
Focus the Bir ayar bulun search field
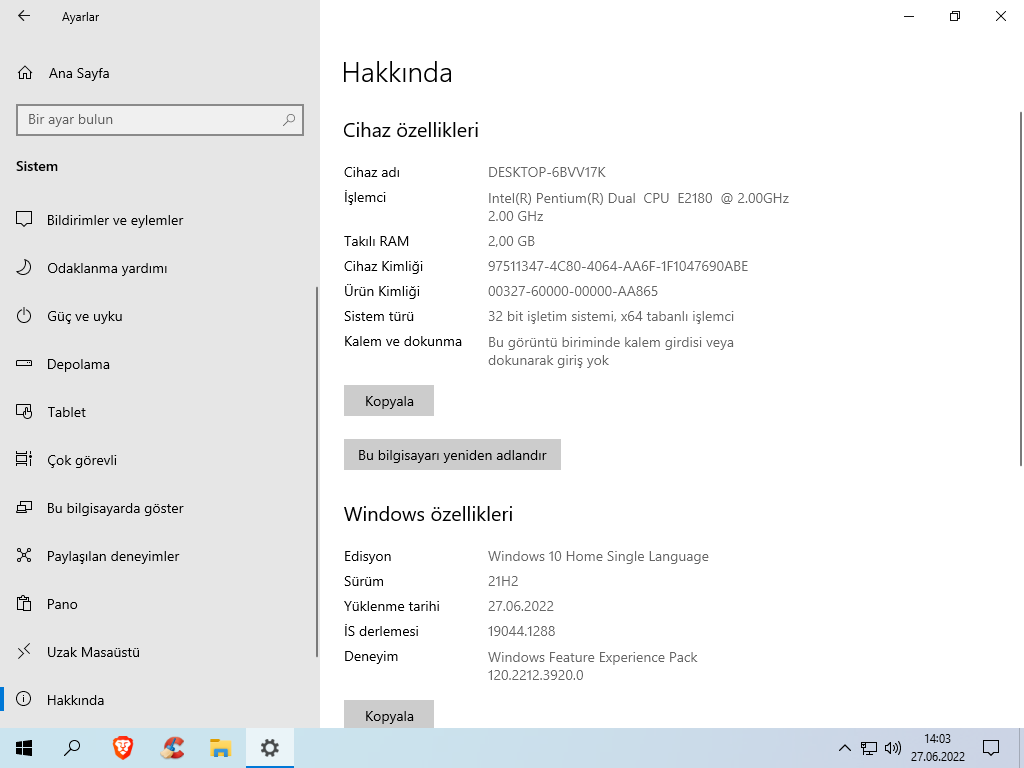point(160,120)
